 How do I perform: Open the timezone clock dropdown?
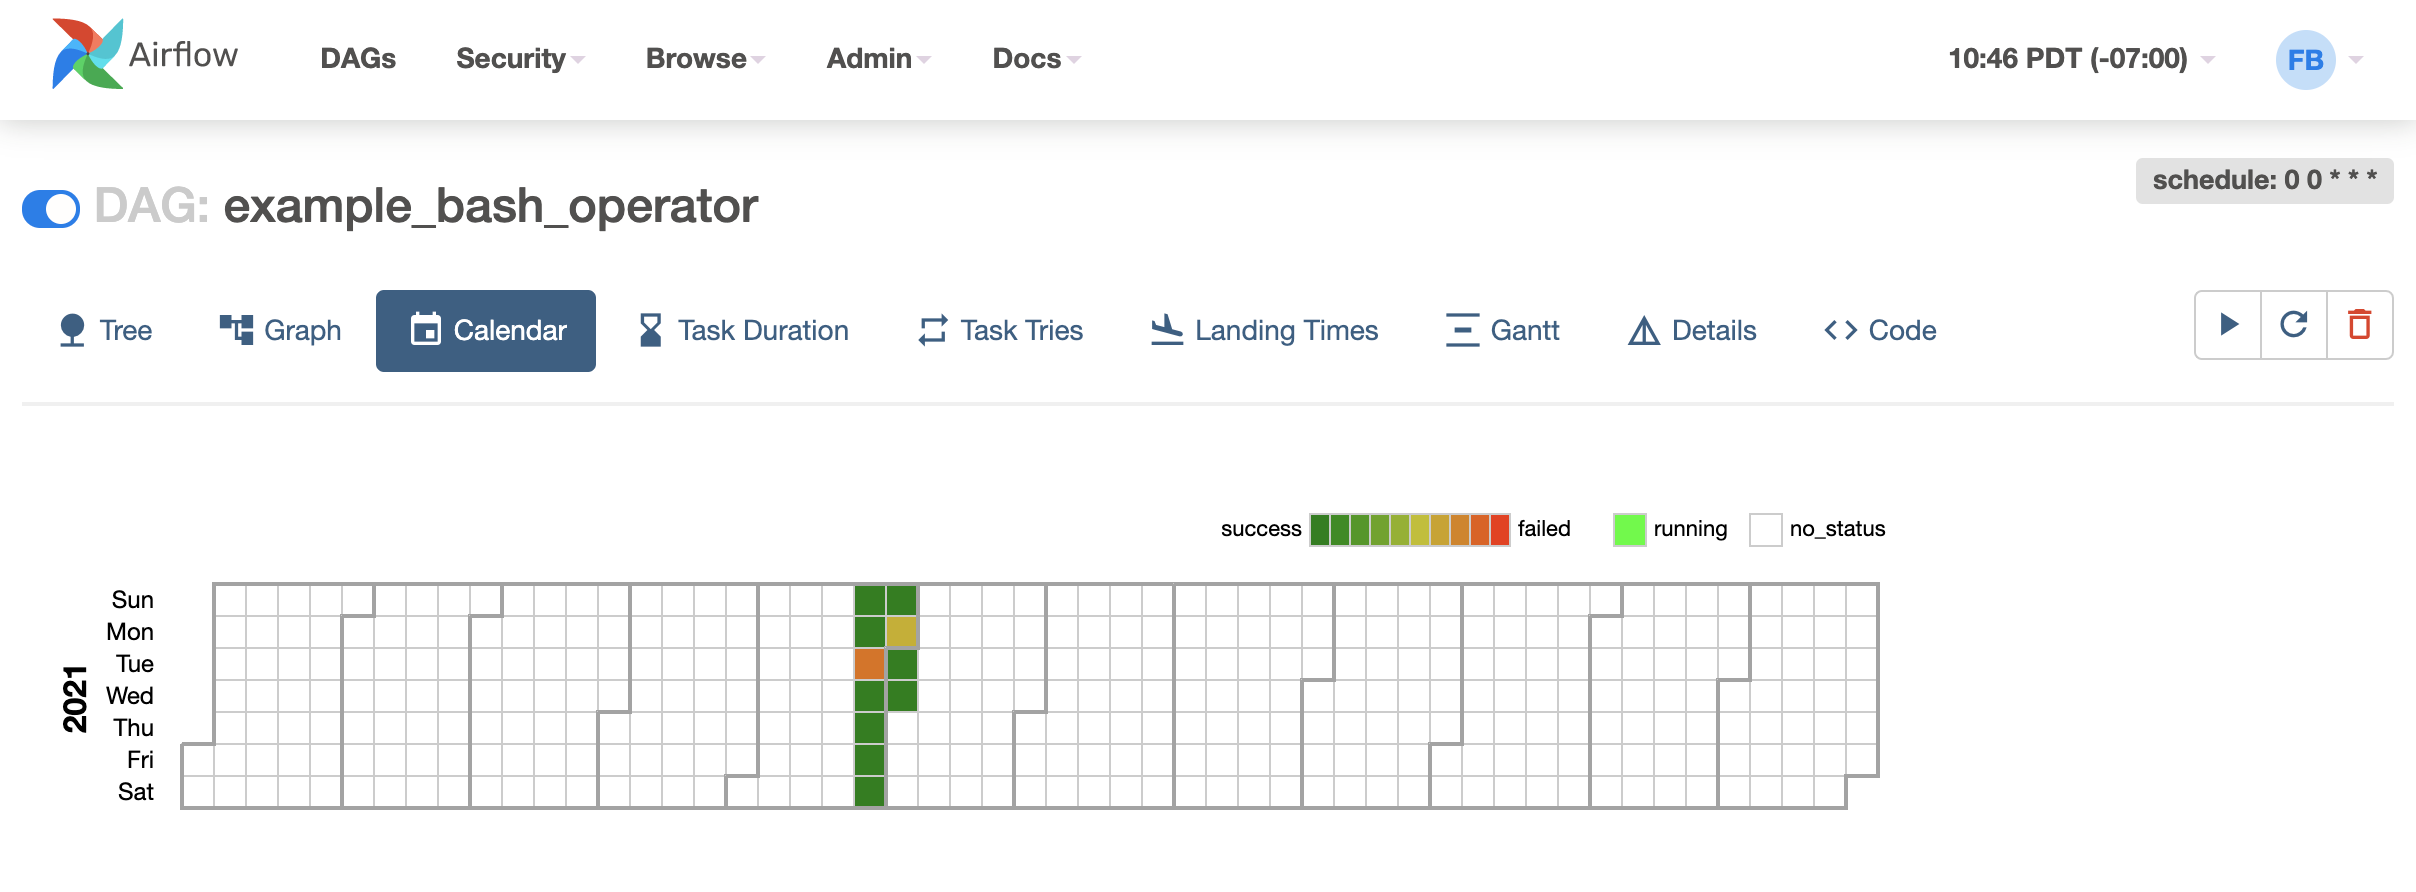(2080, 59)
